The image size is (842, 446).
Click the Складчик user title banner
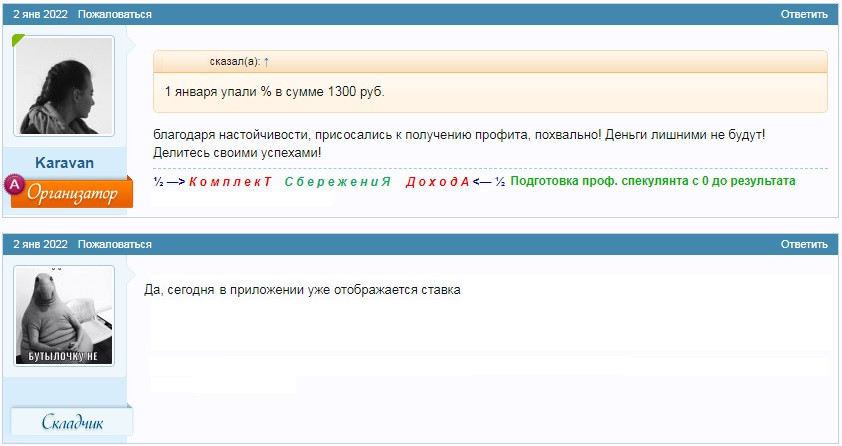tap(72, 422)
